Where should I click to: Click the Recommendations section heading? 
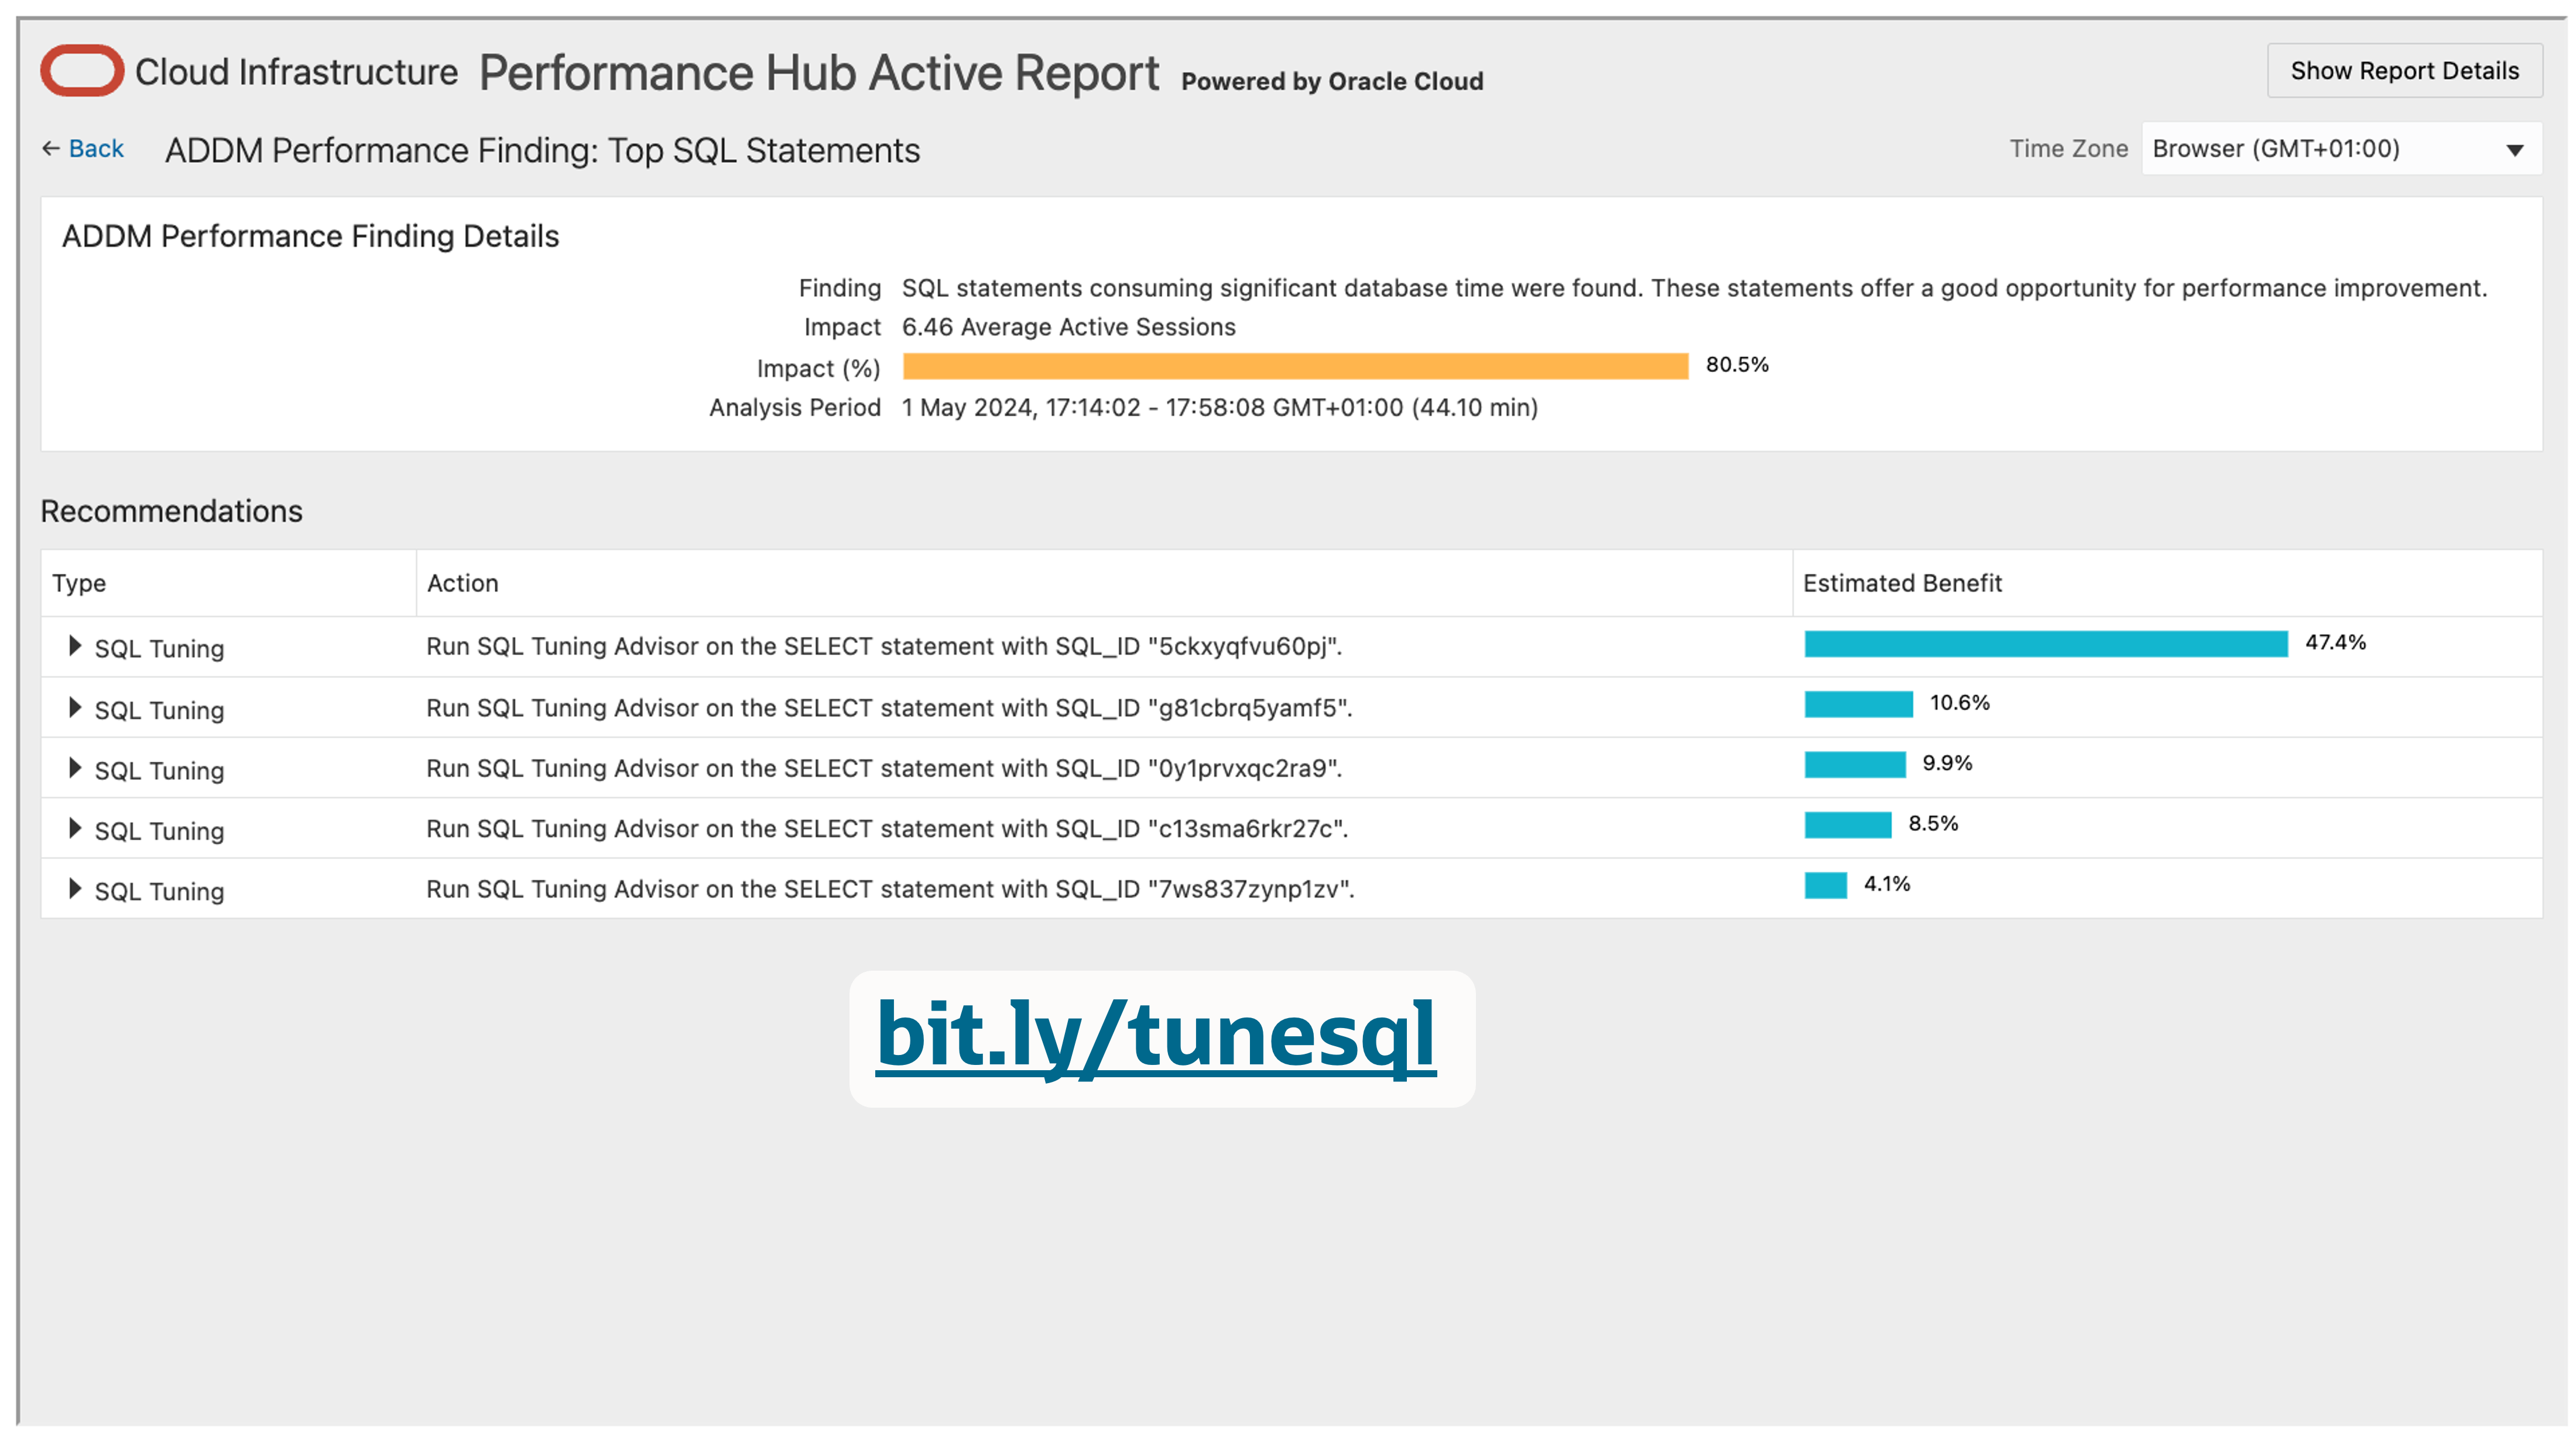click(x=170, y=511)
